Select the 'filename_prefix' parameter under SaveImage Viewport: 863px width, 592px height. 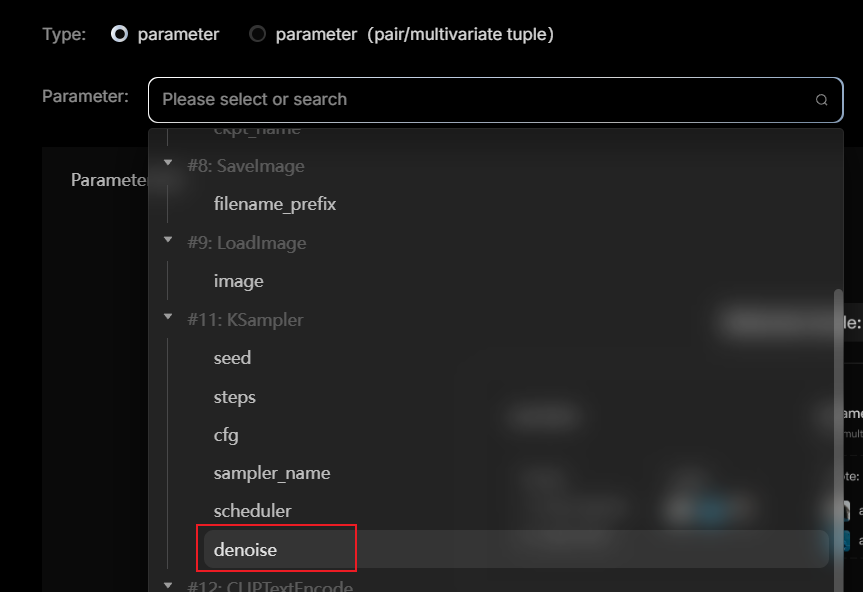[275, 203]
